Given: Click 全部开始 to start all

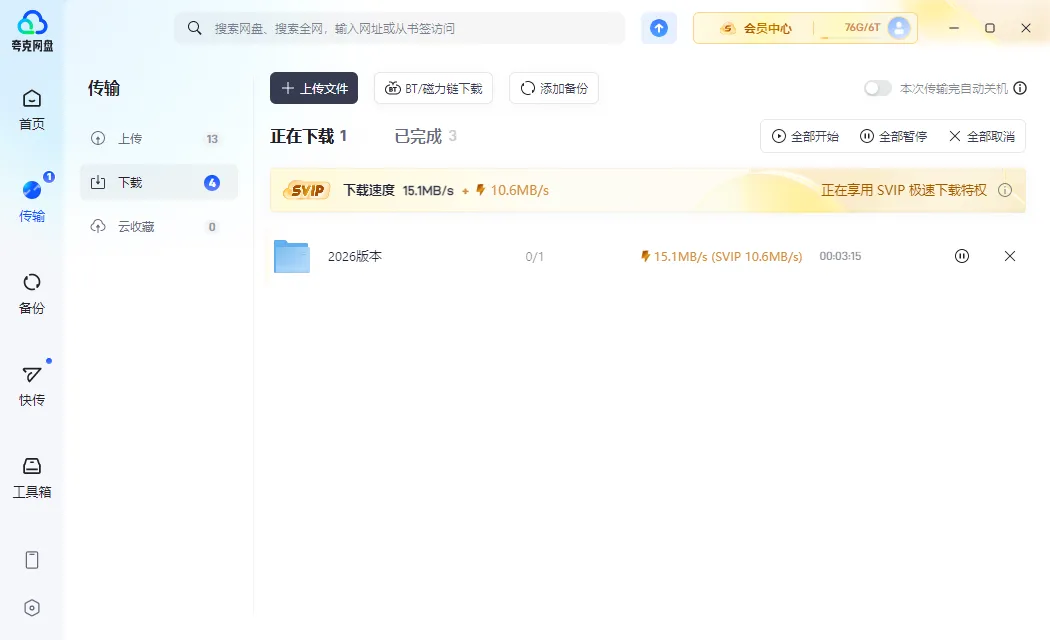Looking at the screenshot, I should point(805,137).
